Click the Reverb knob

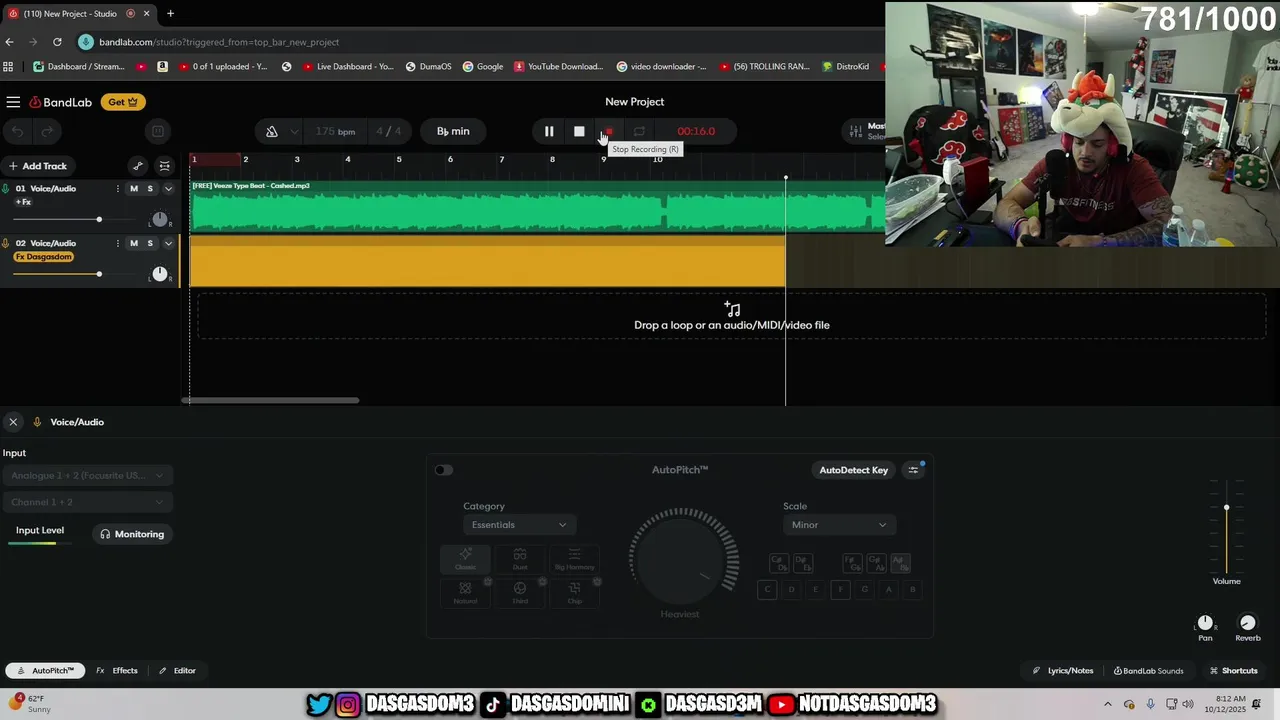(1247, 623)
